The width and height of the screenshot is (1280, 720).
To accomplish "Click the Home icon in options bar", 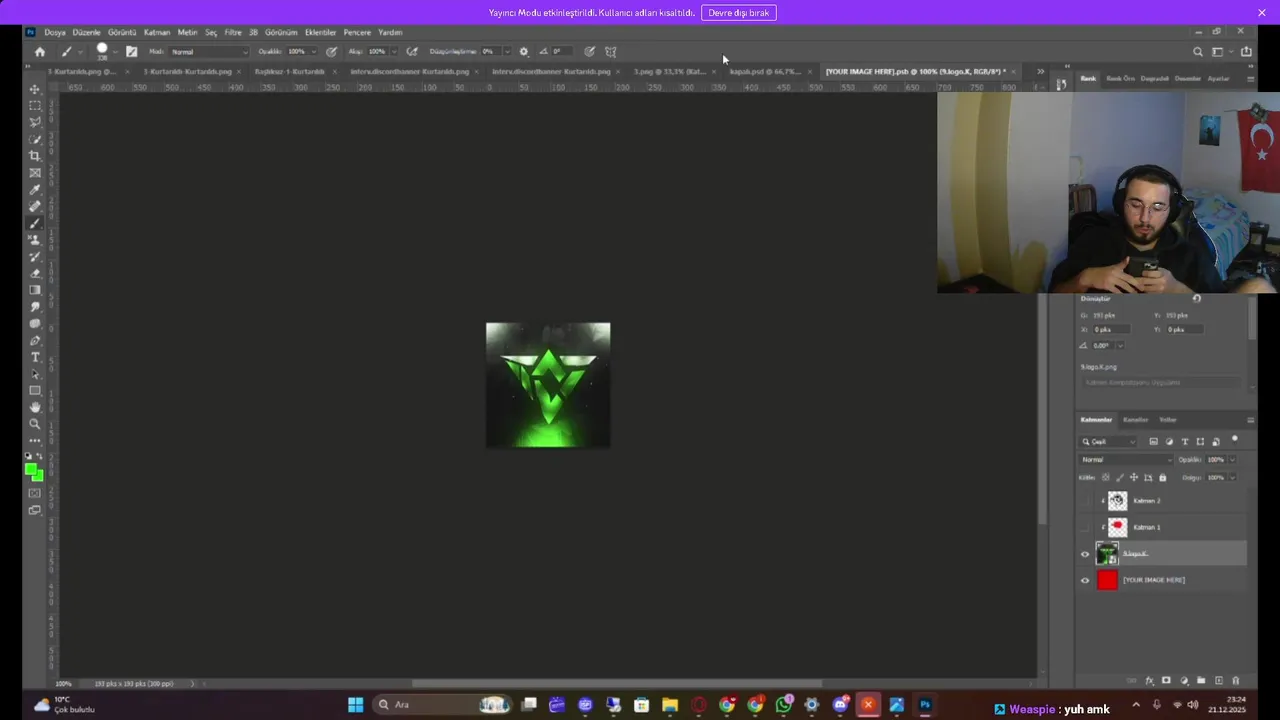I will pyautogui.click(x=39, y=52).
